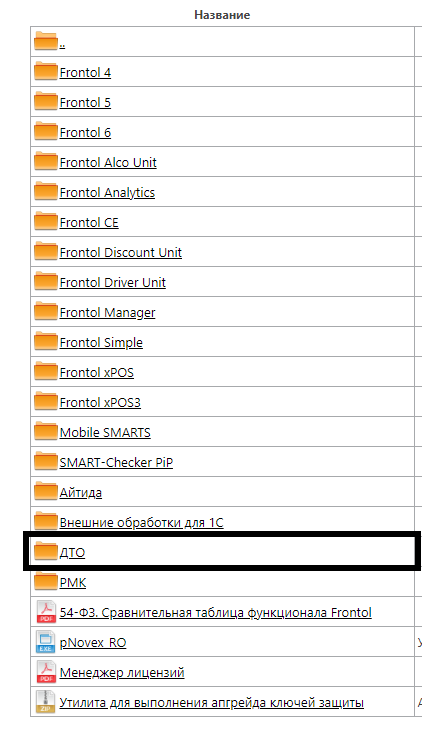Select the Frontol Manager link
Viewport: 422px width, 730px height.
point(108,313)
